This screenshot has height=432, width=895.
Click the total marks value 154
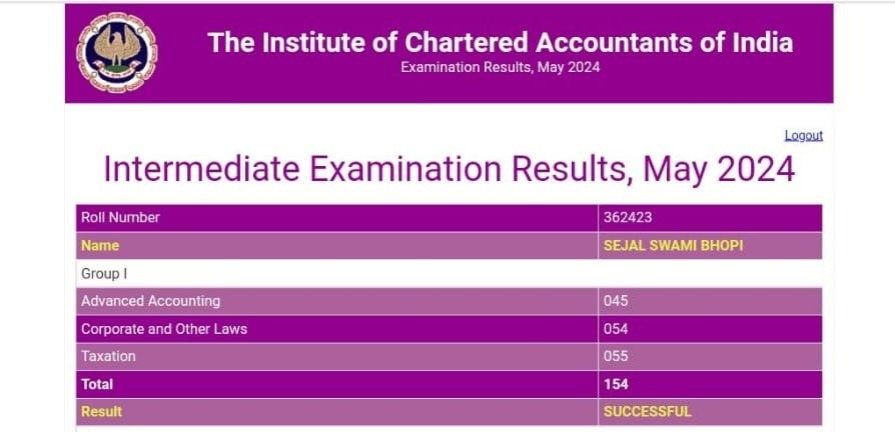coord(616,384)
